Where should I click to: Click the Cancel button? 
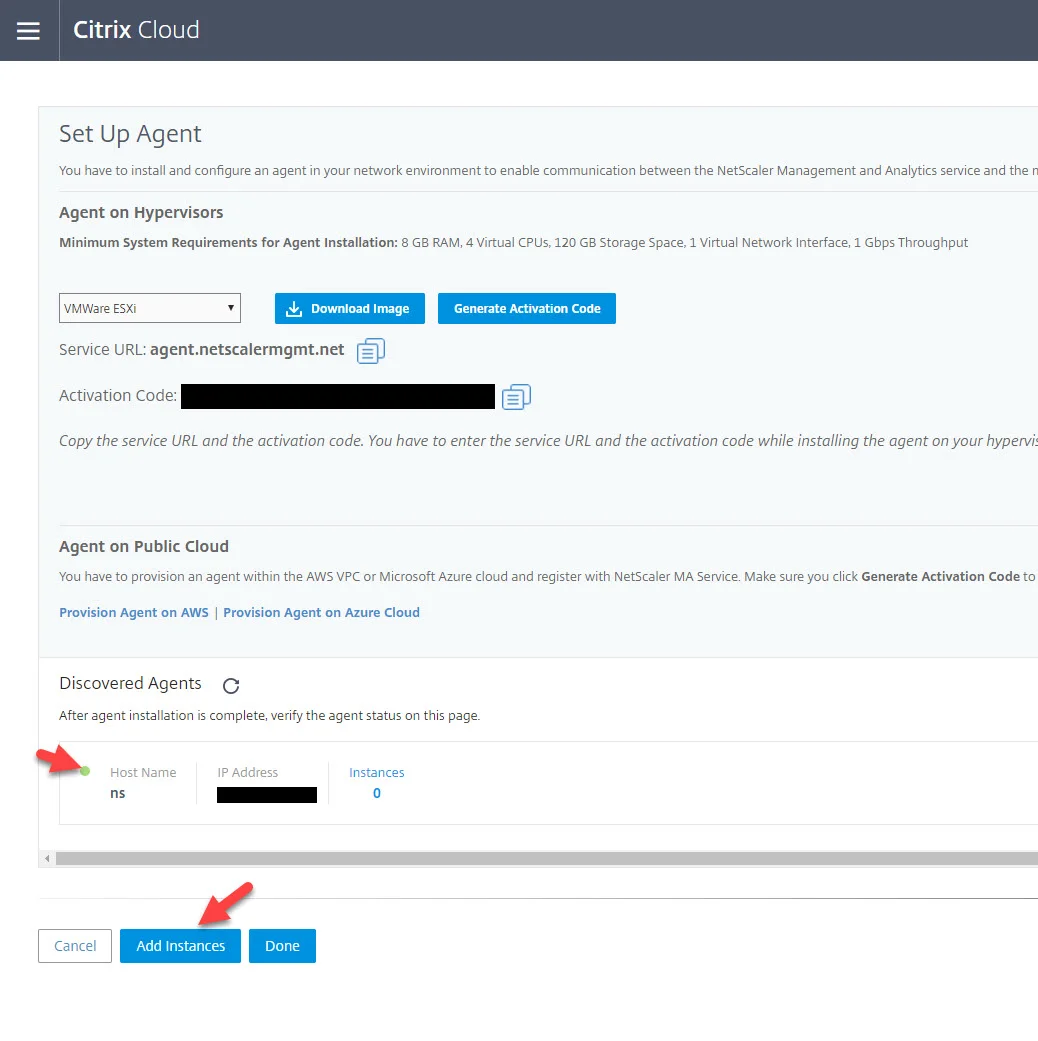75,945
